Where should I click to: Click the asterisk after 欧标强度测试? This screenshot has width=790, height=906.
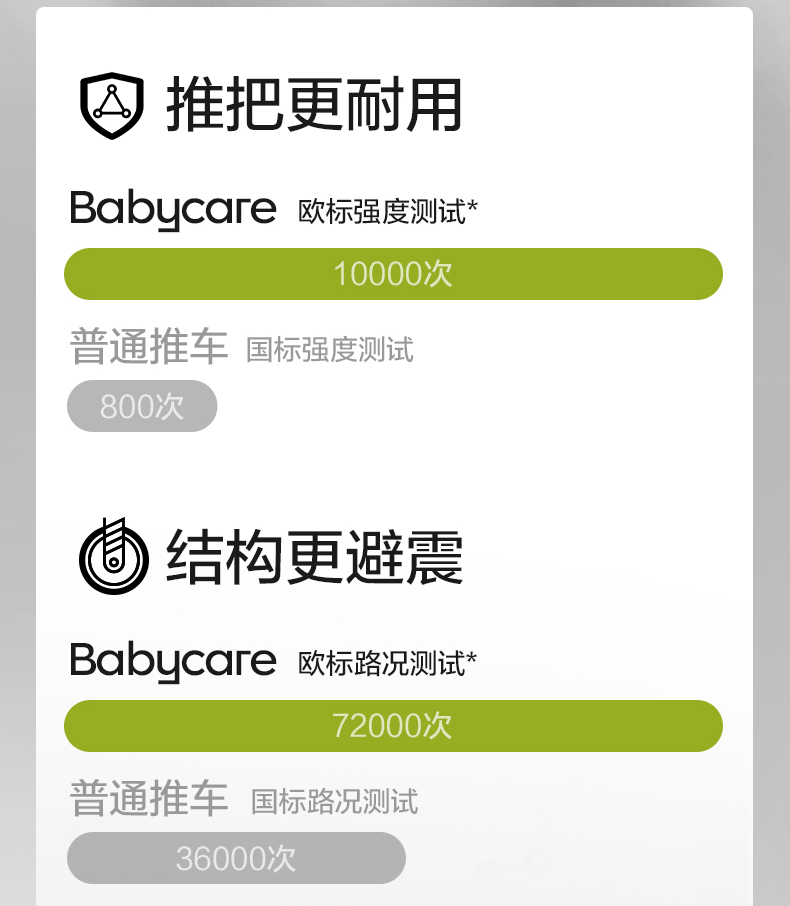coord(473,206)
